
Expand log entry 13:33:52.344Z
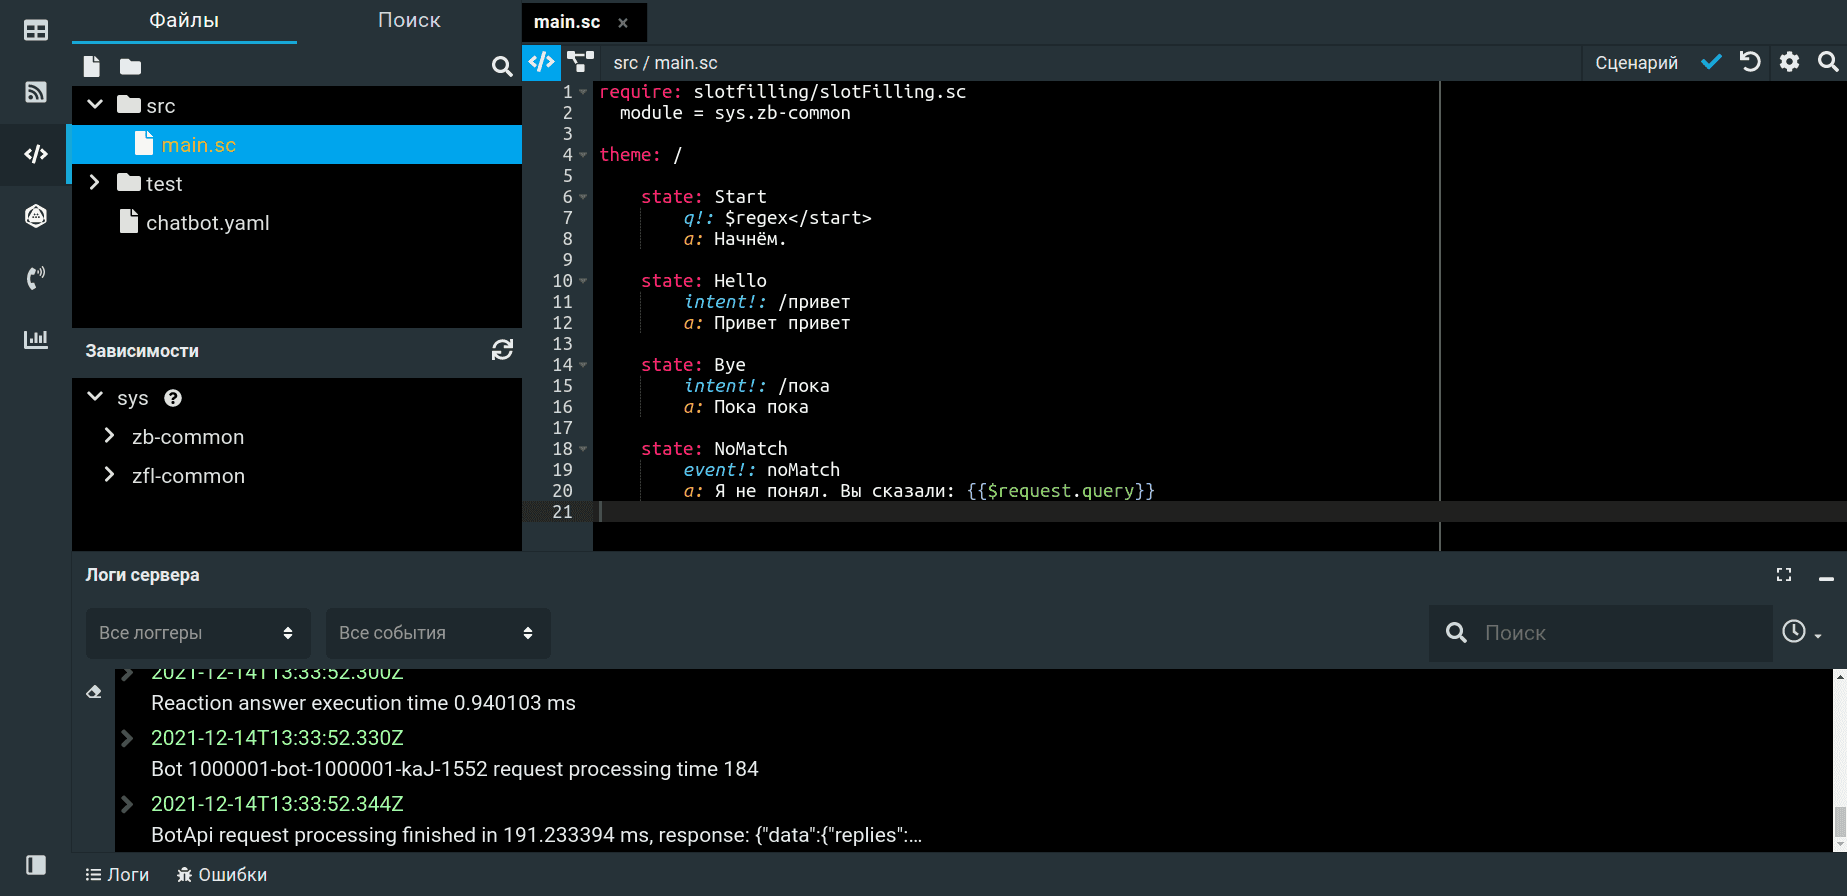tap(127, 804)
